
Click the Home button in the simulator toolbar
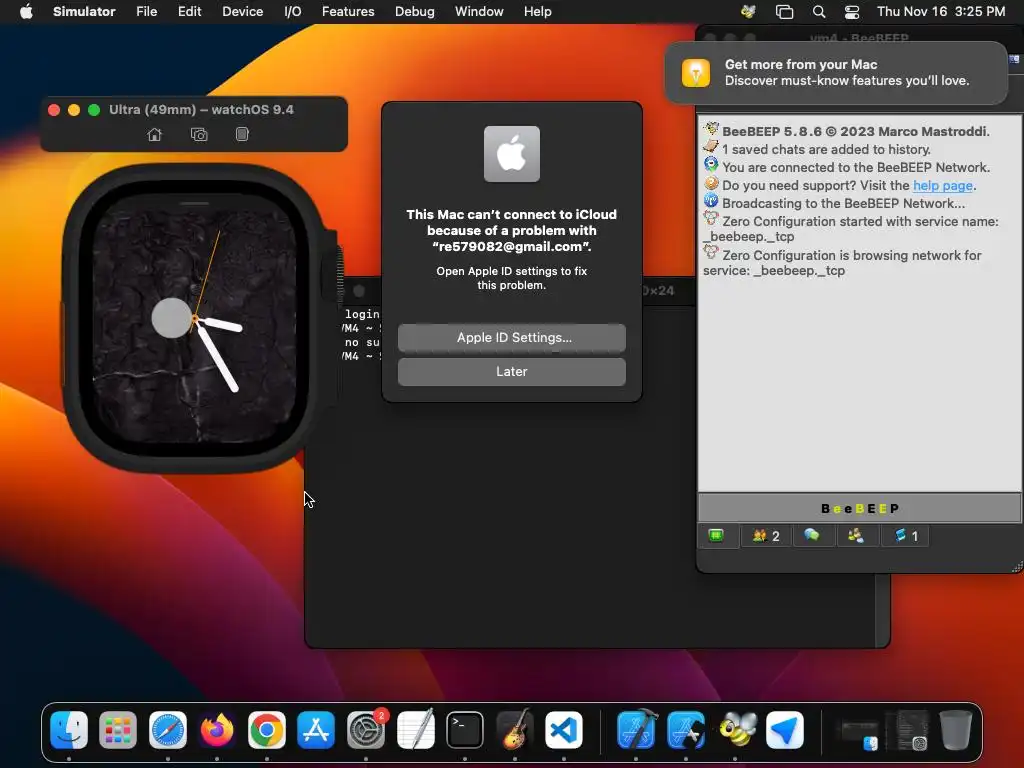point(155,135)
